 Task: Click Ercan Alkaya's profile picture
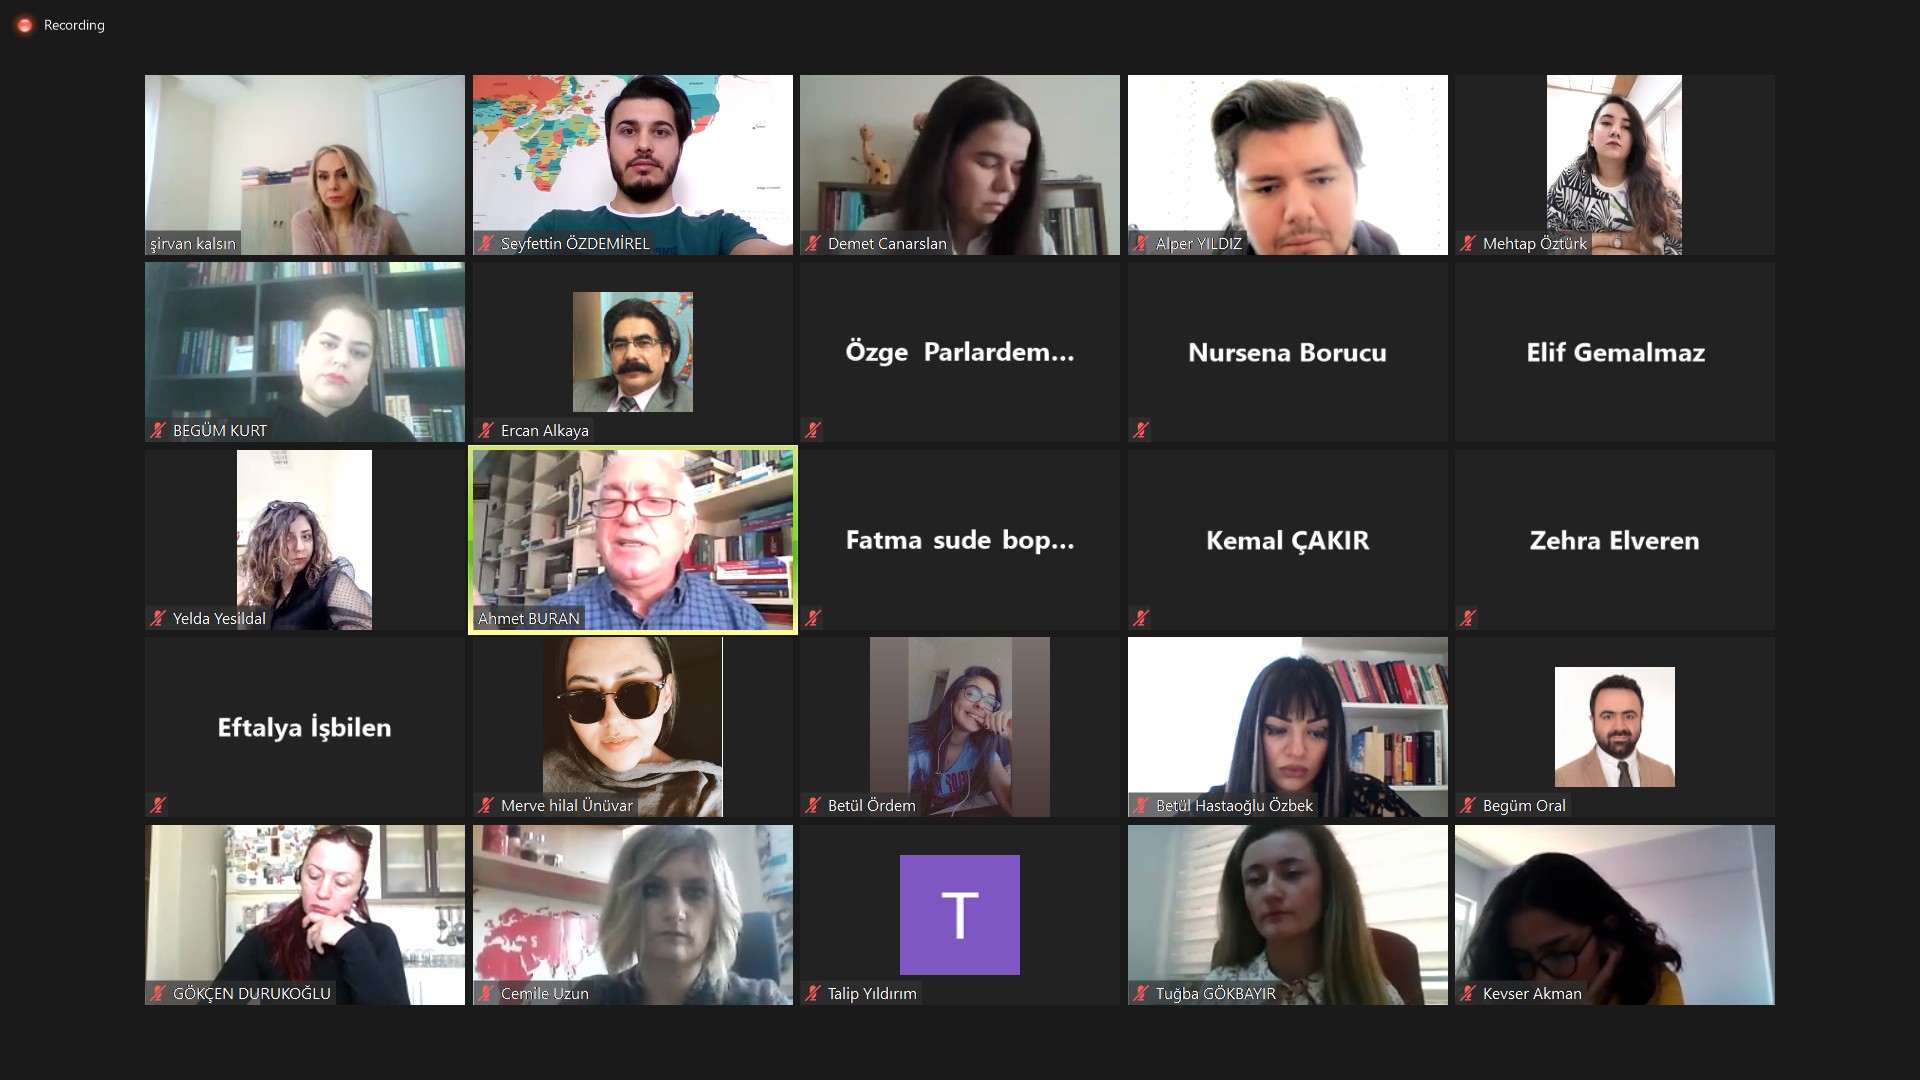(633, 352)
